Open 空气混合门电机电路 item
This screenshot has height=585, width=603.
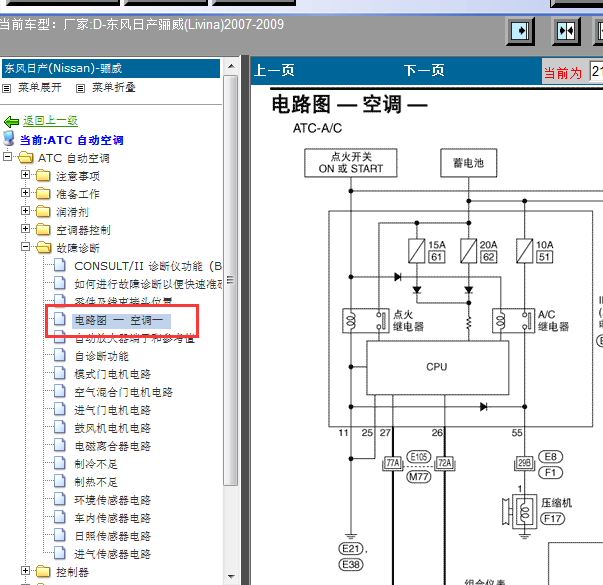[x=123, y=392]
